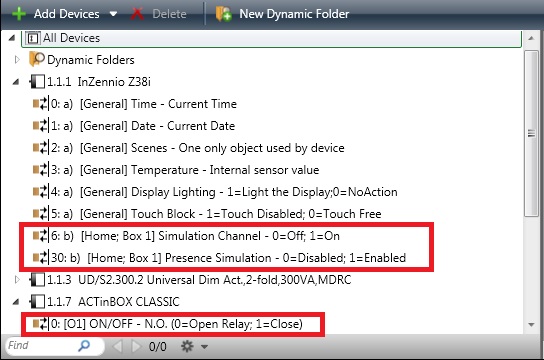
Task: Click the Dynamic Folders magnifier folder icon
Action: point(37,59)
